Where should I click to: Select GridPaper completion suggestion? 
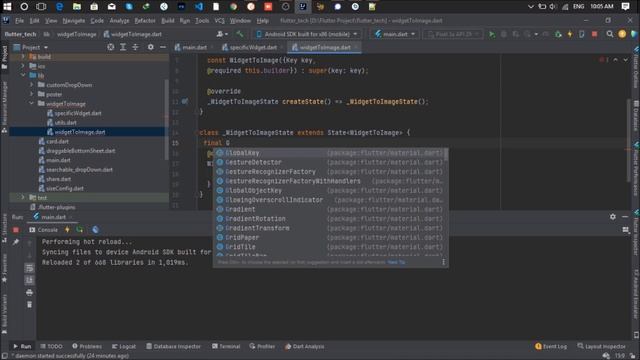click(329, 238)
